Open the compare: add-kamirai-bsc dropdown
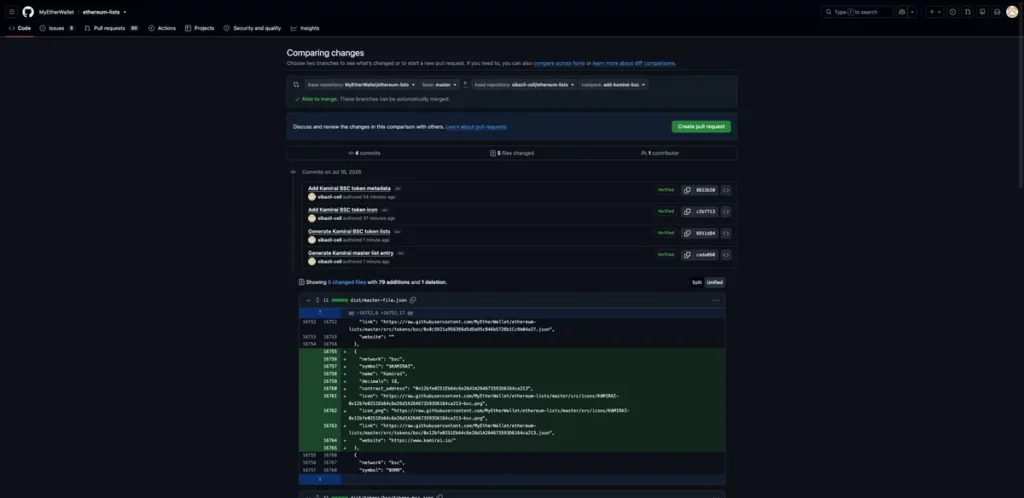The height and width of the screenshot is (498, 1024). [613, 85]
